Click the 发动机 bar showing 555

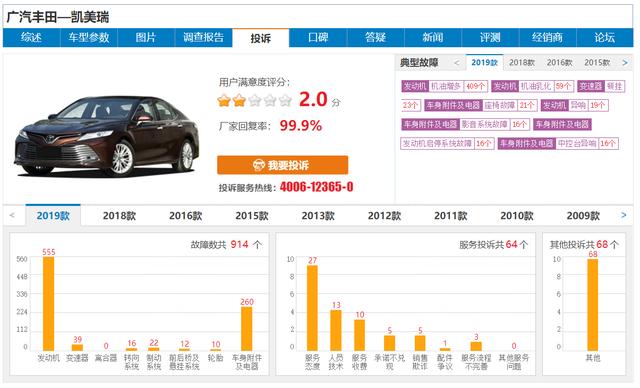click(x=49, y=304)
